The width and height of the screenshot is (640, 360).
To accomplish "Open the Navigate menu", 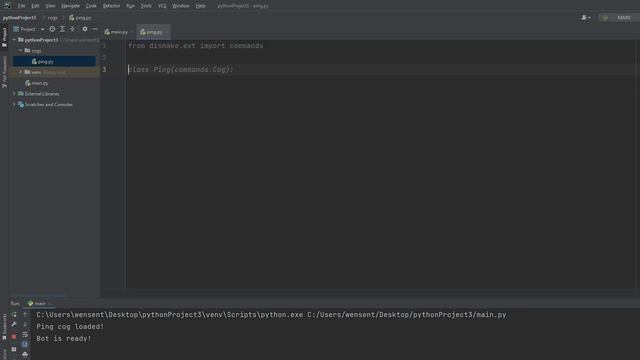I will click(x=70, y=6).
